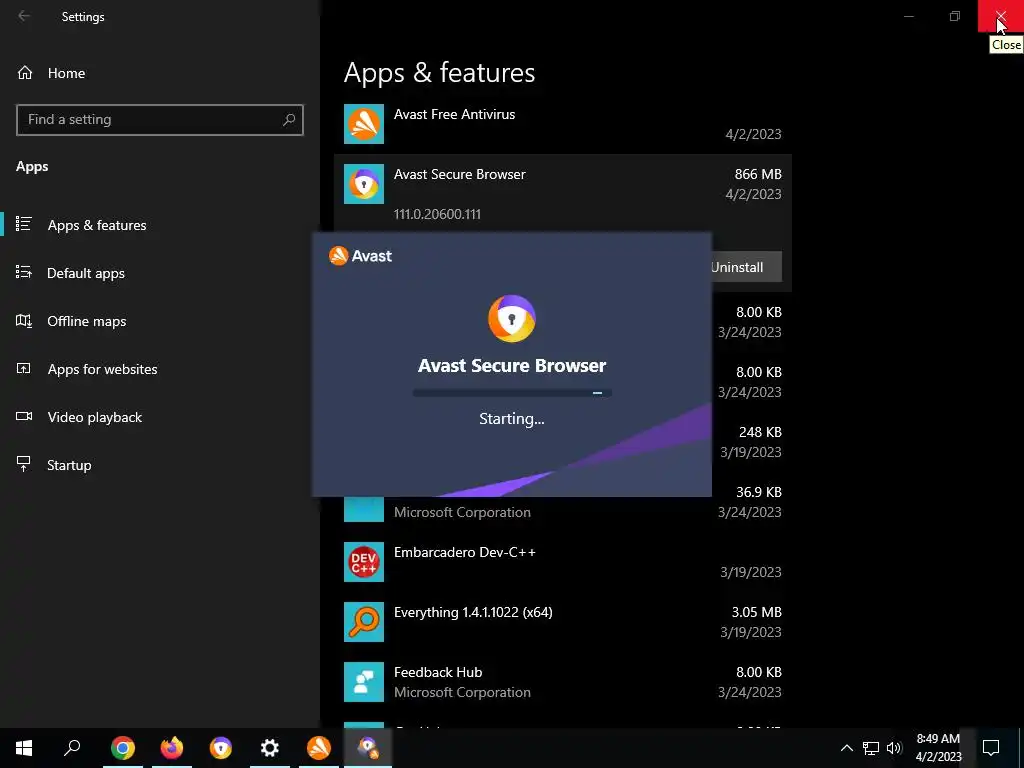Click the Avast Secure Browser list icon

(x=364, y=184)
